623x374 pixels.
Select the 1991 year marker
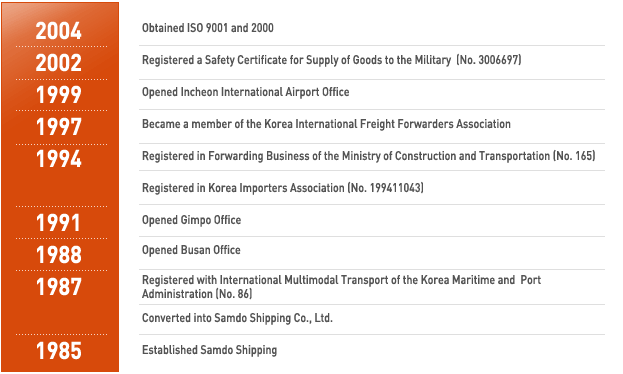(x=58, y=223)
